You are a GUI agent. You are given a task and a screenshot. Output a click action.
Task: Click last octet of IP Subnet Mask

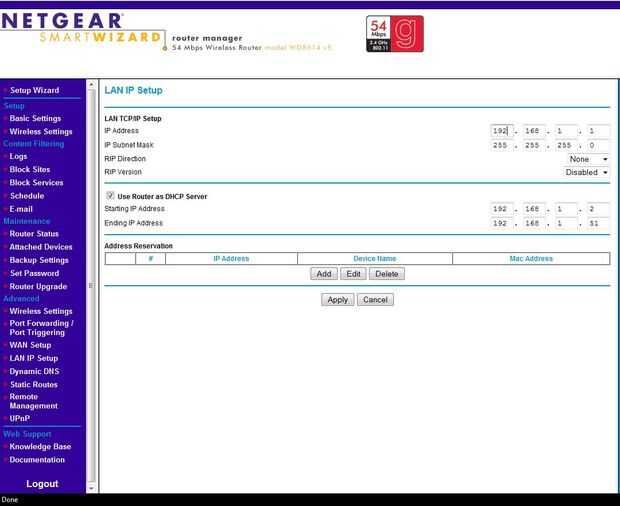pyautogui.click(x=598, y=145)
